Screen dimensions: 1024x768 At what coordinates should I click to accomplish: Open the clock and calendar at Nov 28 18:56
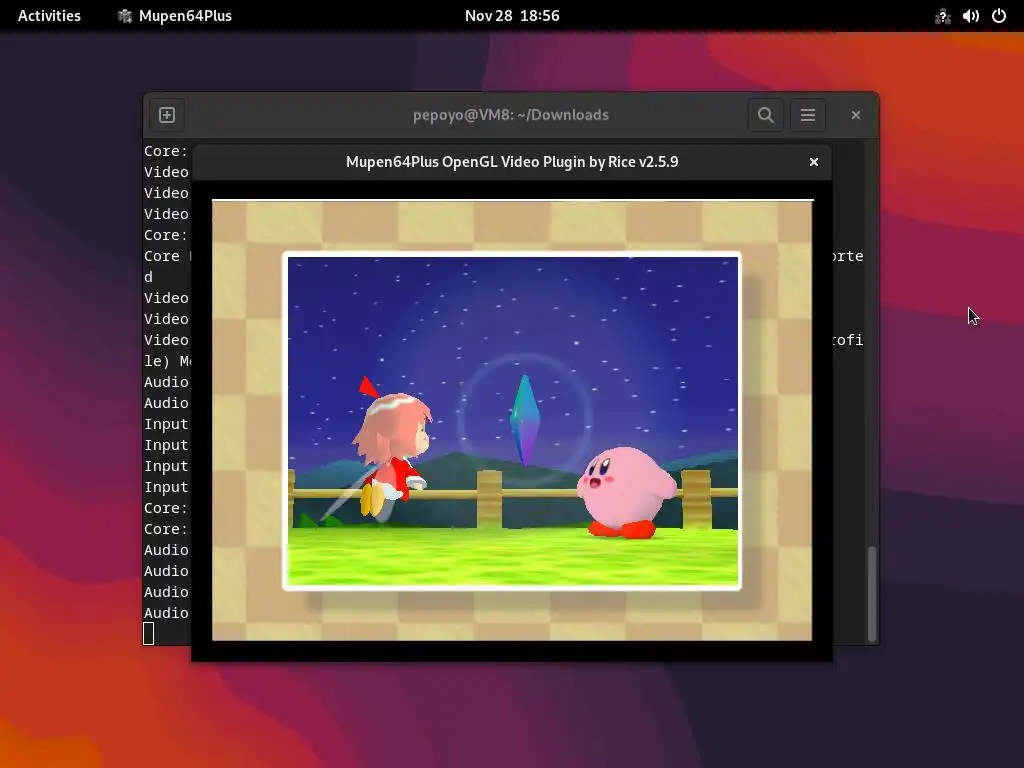(x=512, y=16)
